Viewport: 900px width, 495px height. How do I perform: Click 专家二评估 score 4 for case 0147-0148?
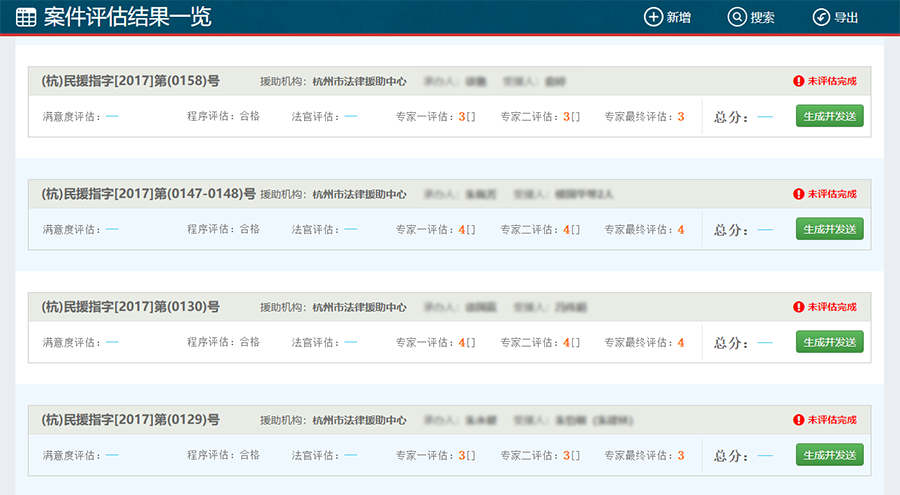[x=567, y=230]
